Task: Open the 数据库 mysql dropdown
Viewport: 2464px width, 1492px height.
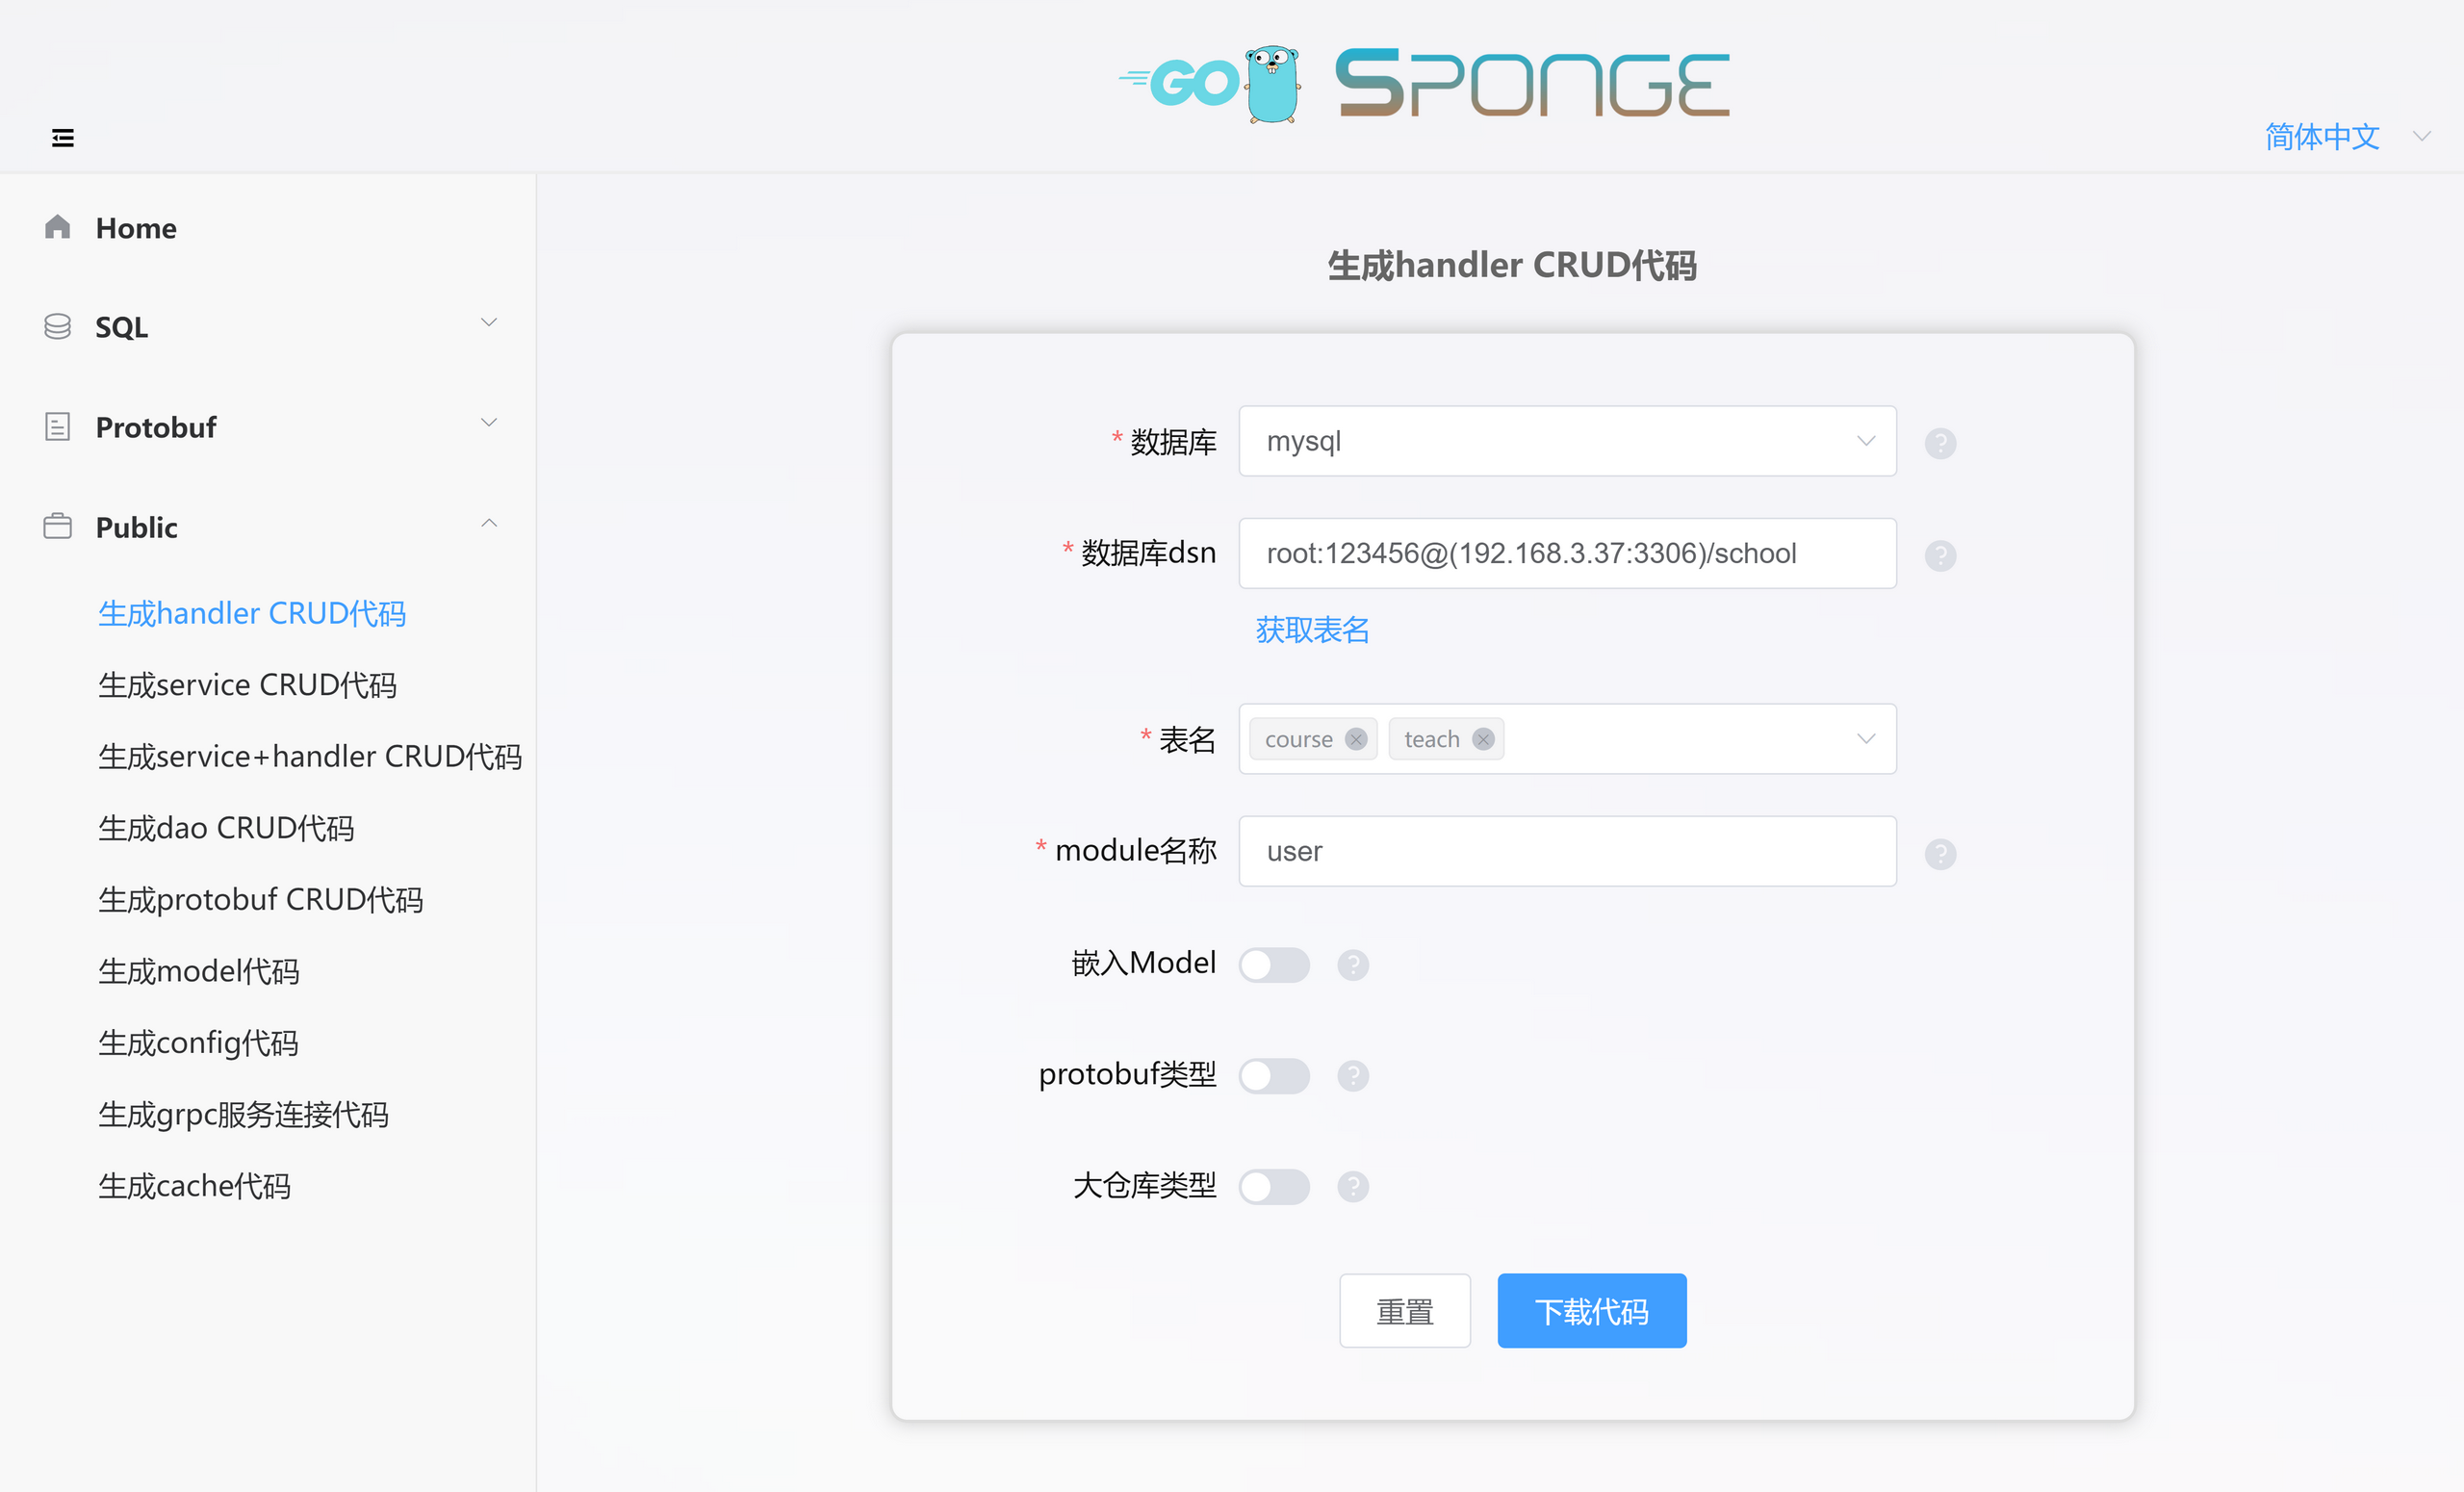Action: 1567,441
